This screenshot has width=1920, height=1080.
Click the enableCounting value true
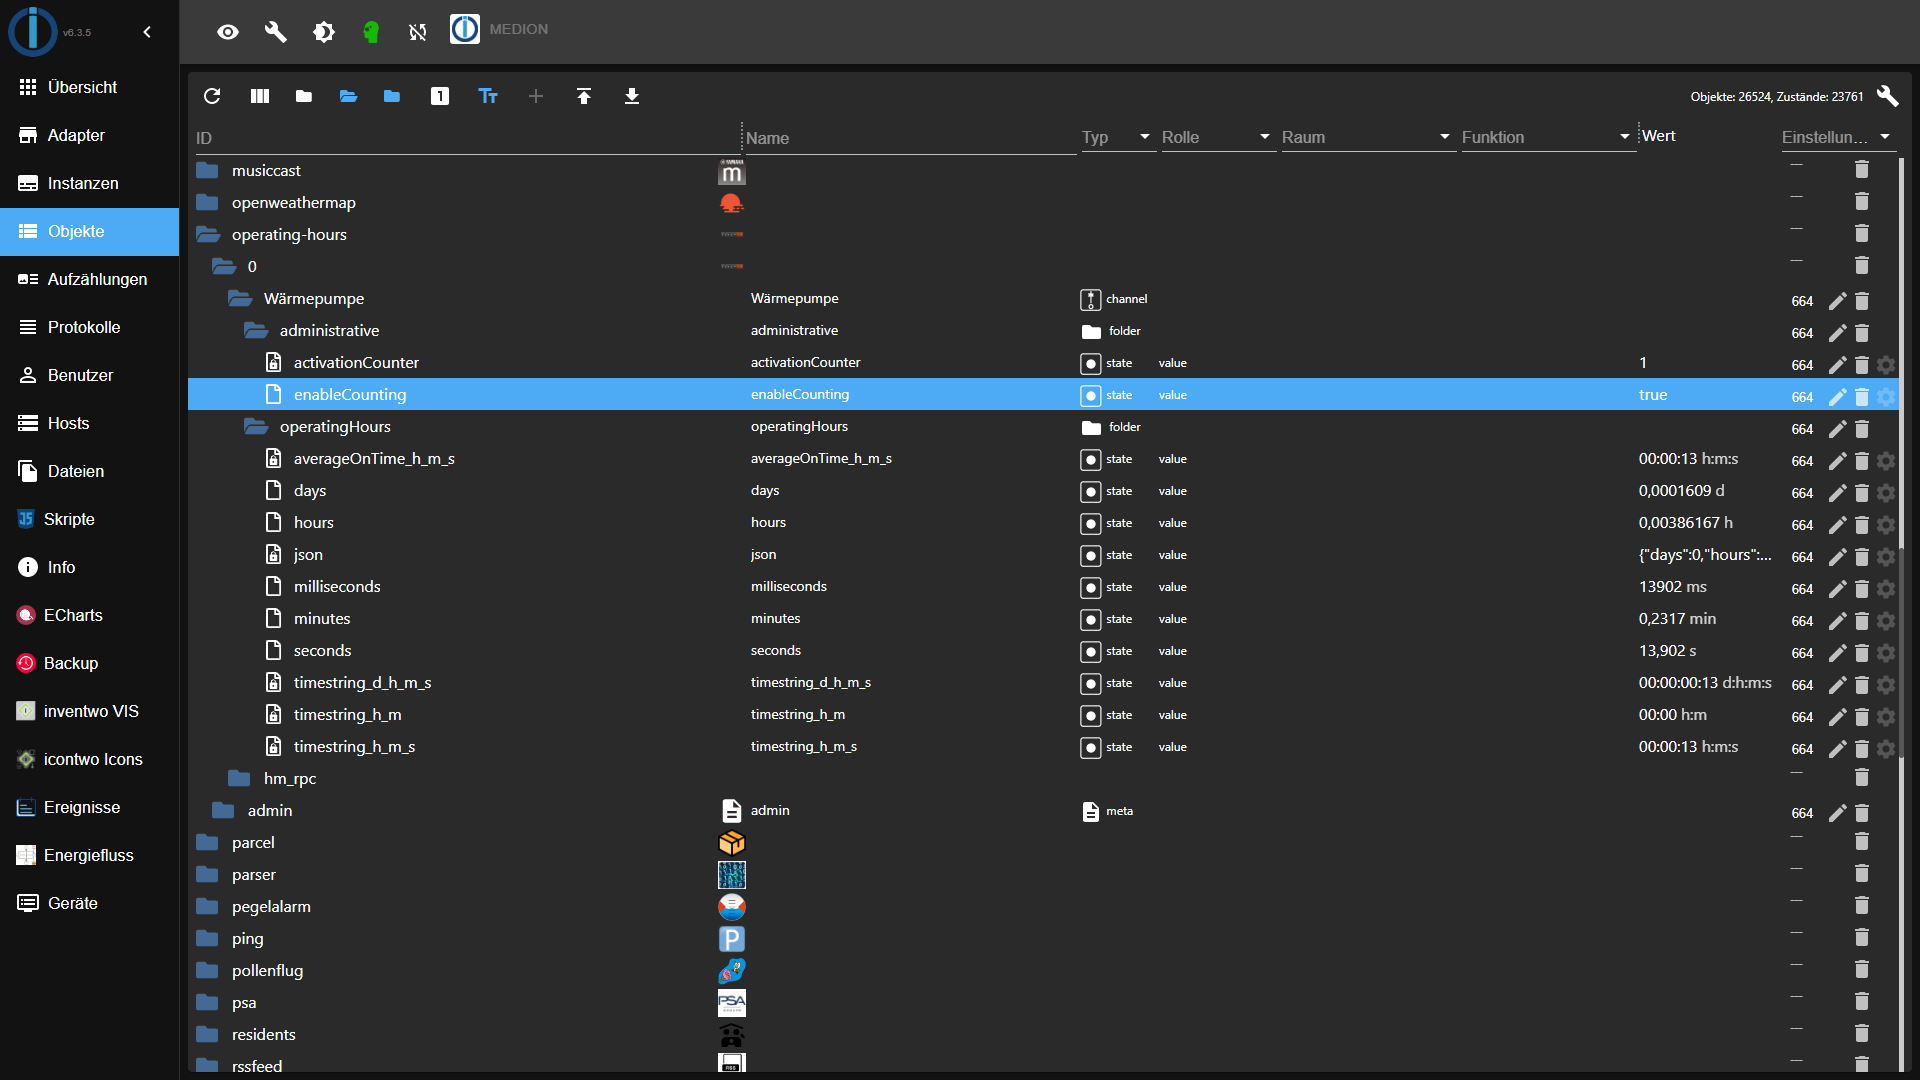(x=1653, y=394)
